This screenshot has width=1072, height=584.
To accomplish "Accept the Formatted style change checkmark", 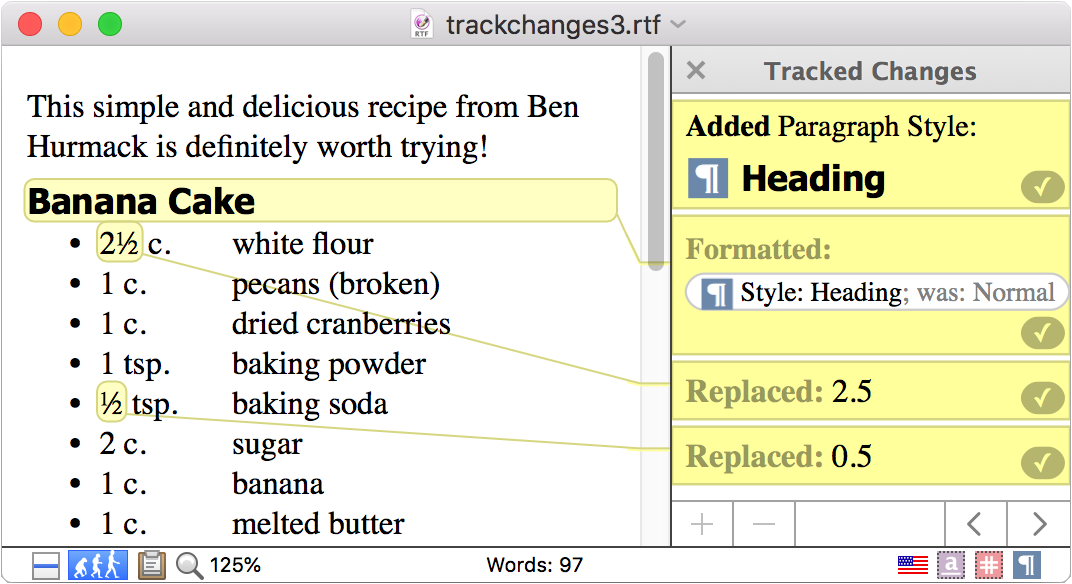I will pyautogui.click(x=1042, y=333).
